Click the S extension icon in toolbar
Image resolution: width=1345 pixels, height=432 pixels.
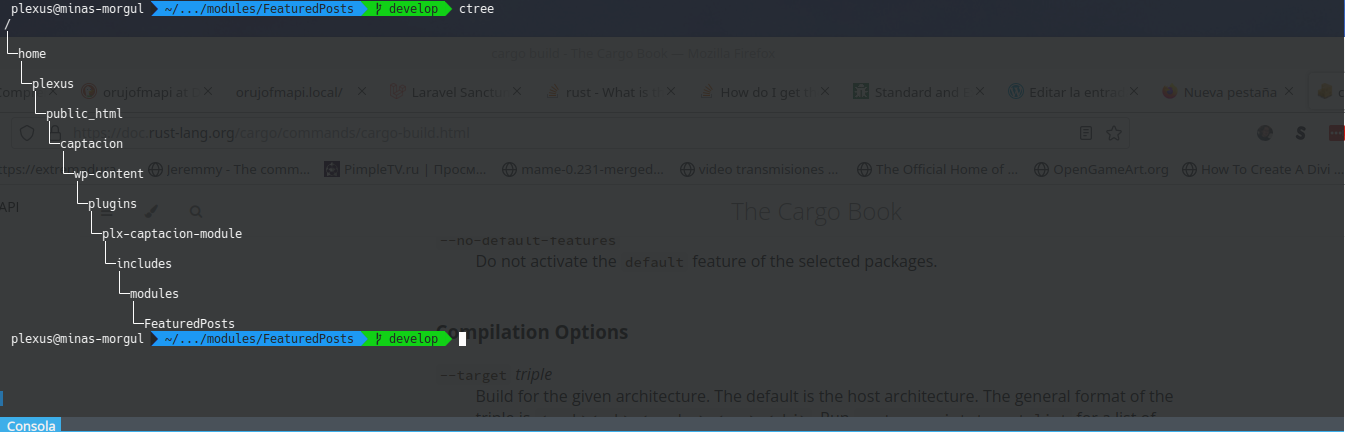pyautogui.click(x=1301, y=132)
